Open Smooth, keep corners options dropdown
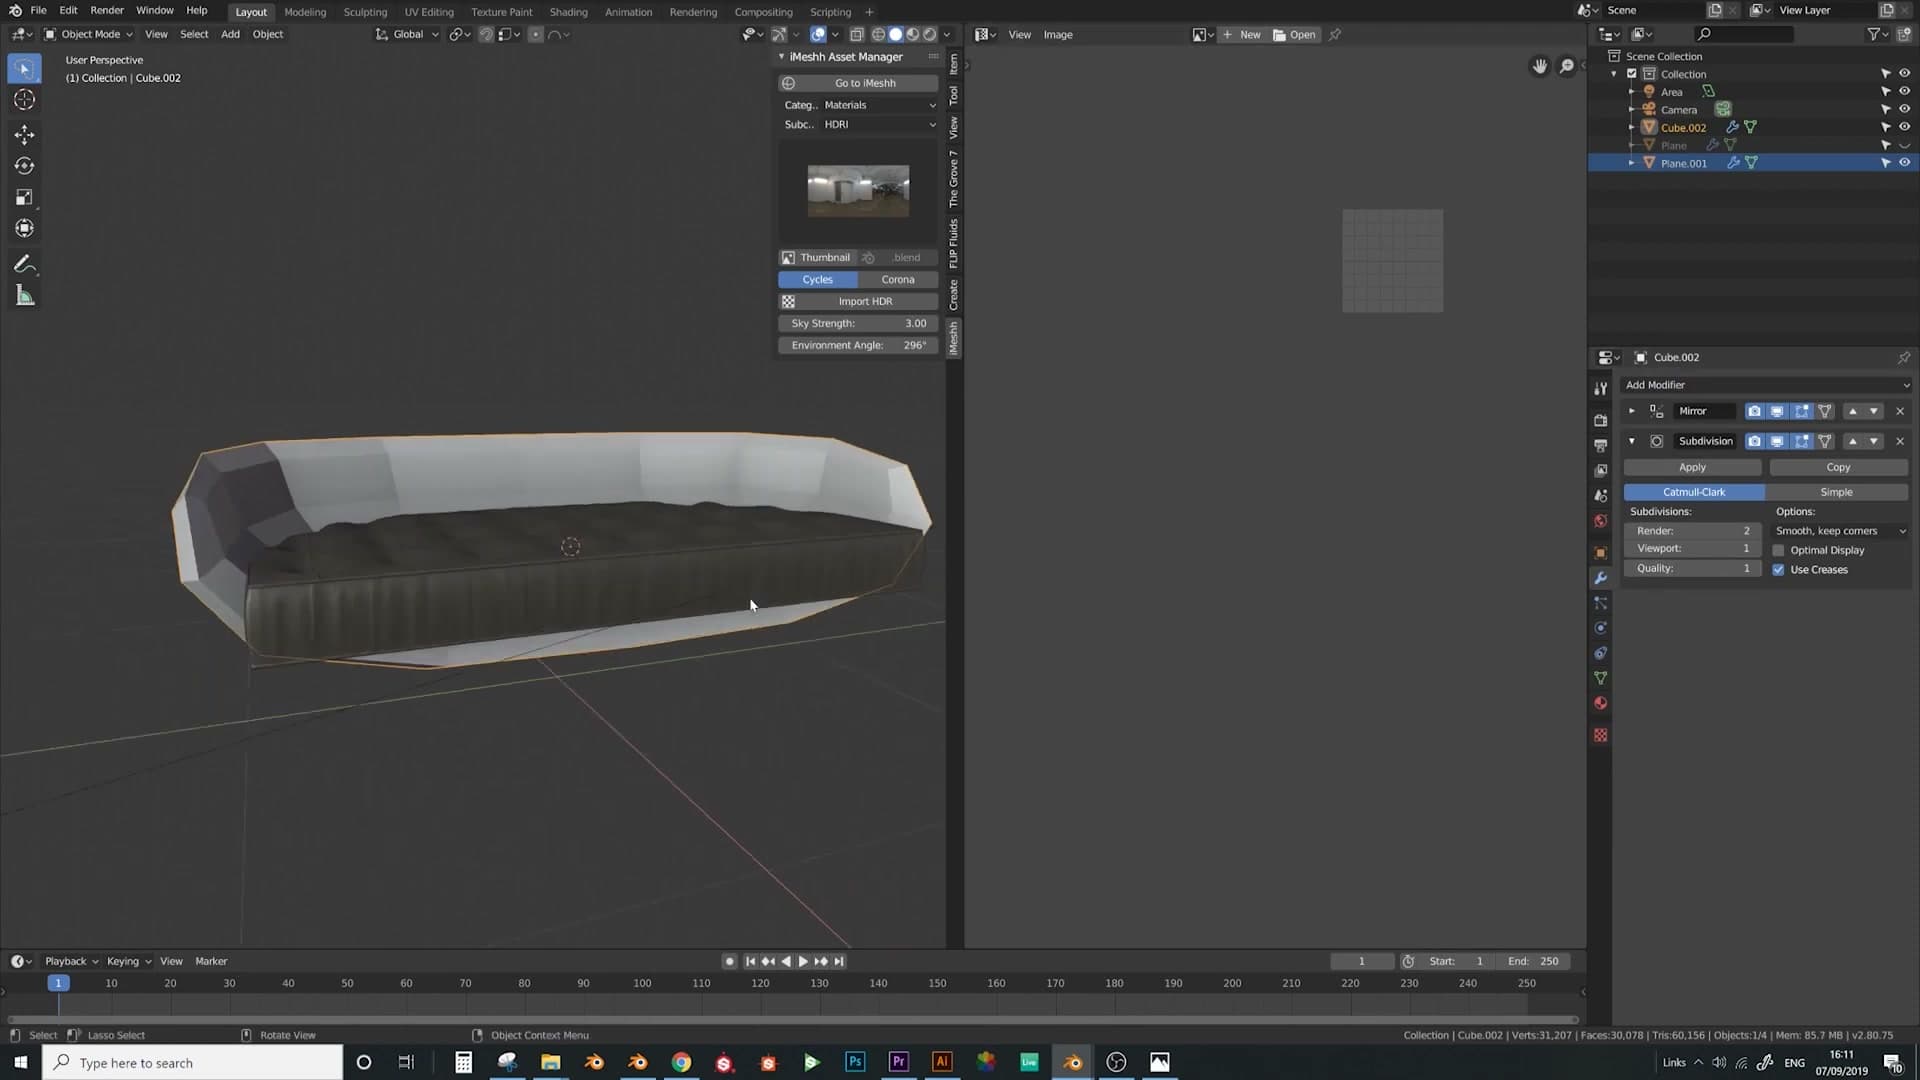This screenshot has height=1080, width=1920. pos(1840,531)
